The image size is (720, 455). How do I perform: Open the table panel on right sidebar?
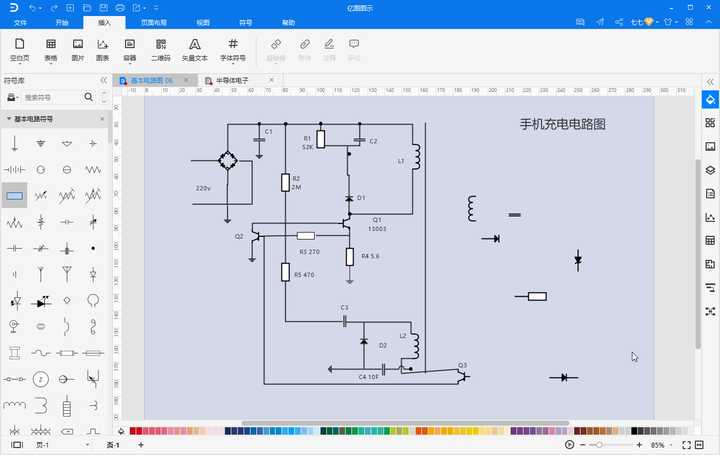click(710, 241)
